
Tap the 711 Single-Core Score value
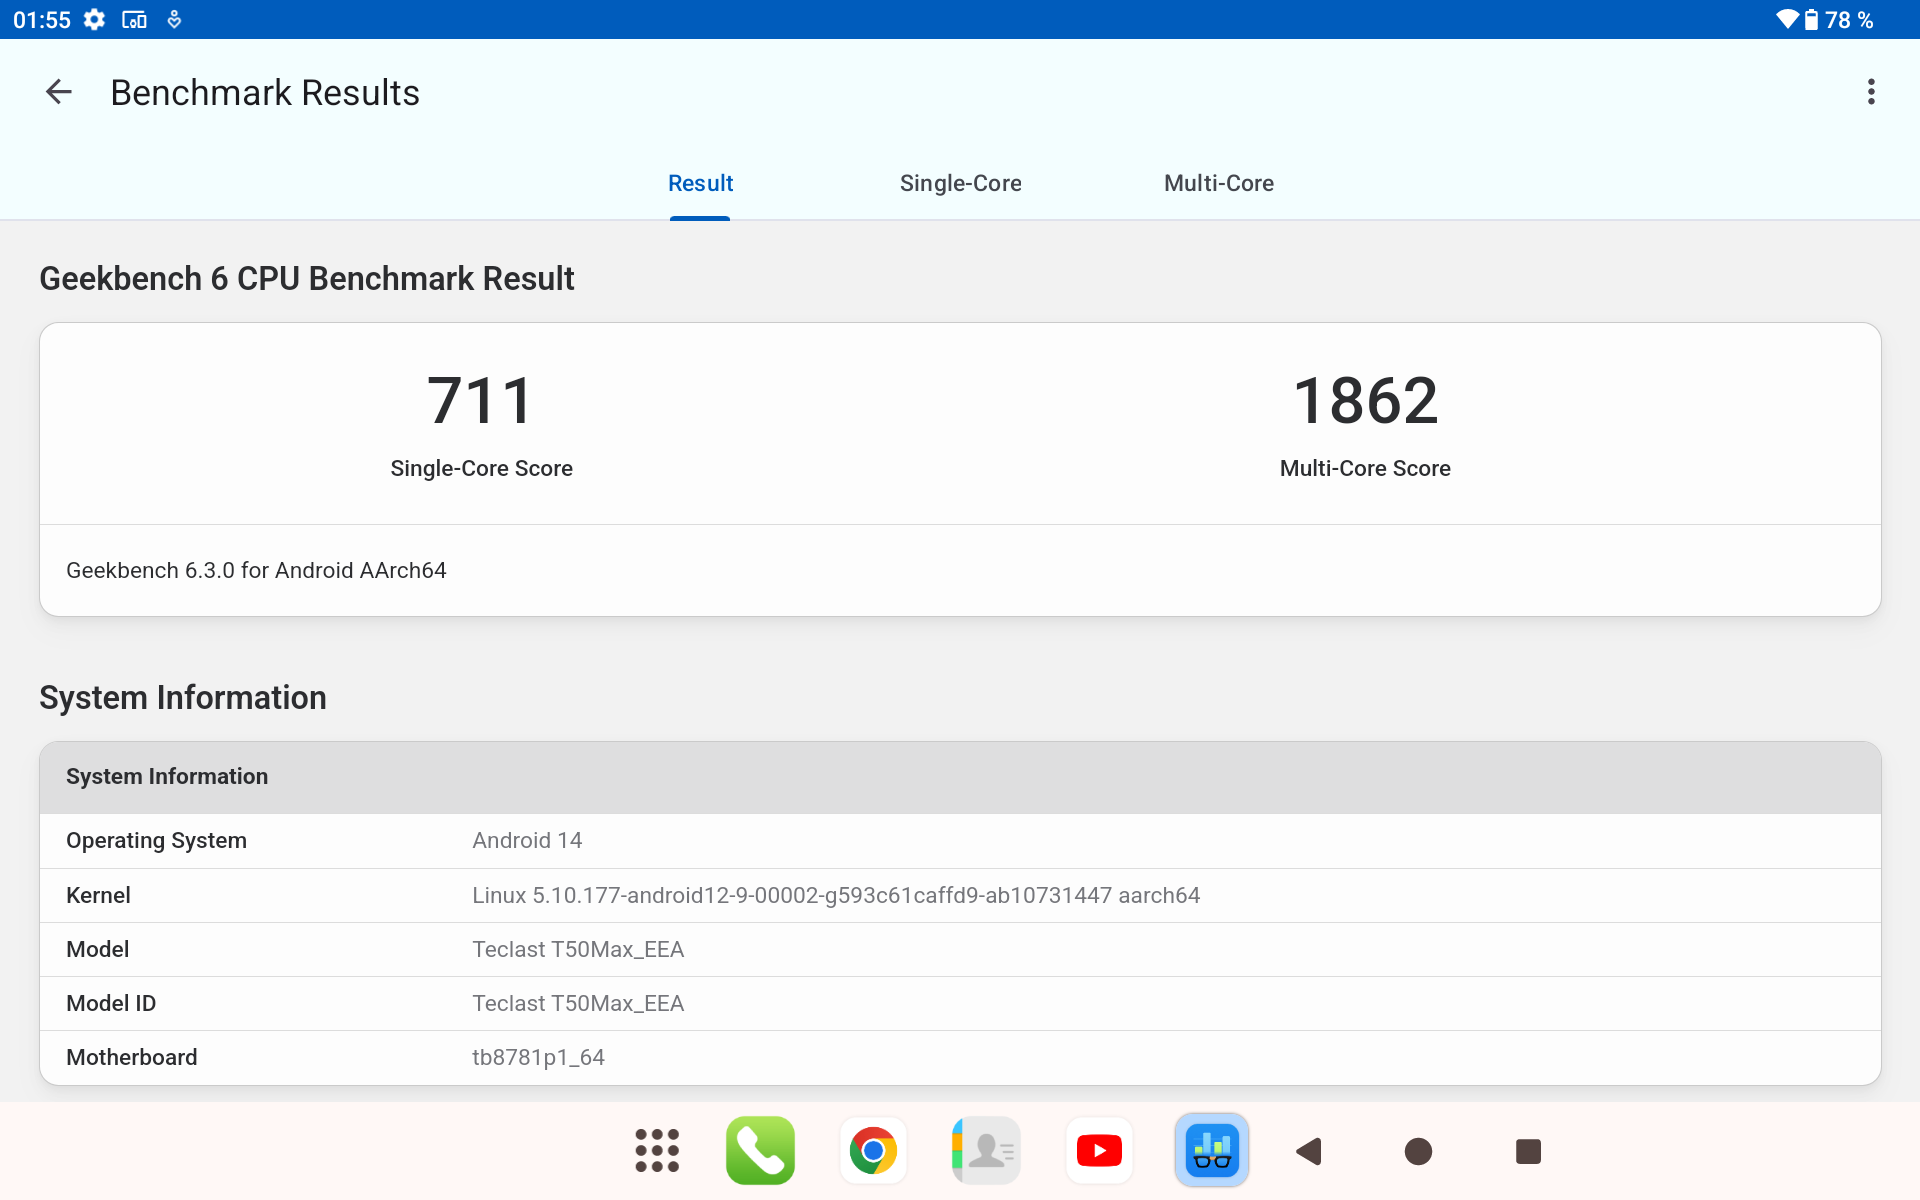point(481,401)
